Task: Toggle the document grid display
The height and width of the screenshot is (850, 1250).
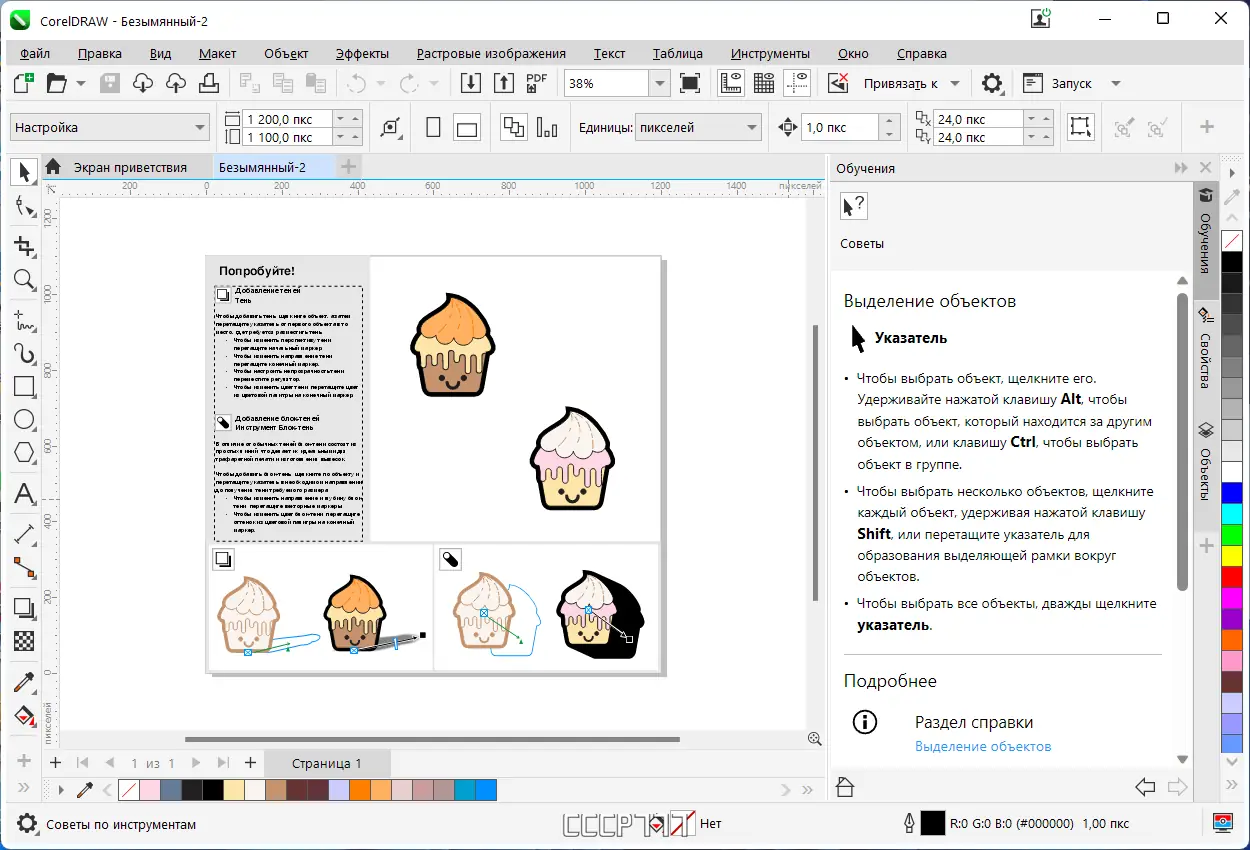Action: 764,83
